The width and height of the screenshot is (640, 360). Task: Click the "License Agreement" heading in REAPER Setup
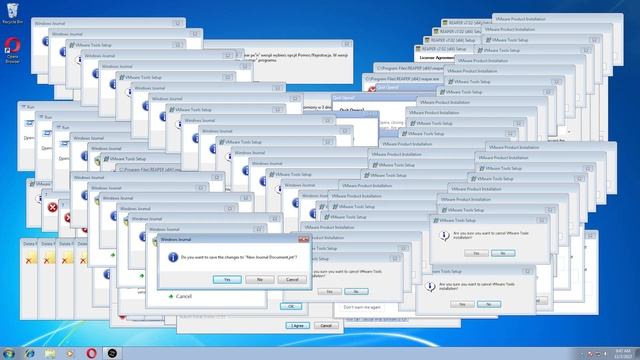[x=437, y=58]
